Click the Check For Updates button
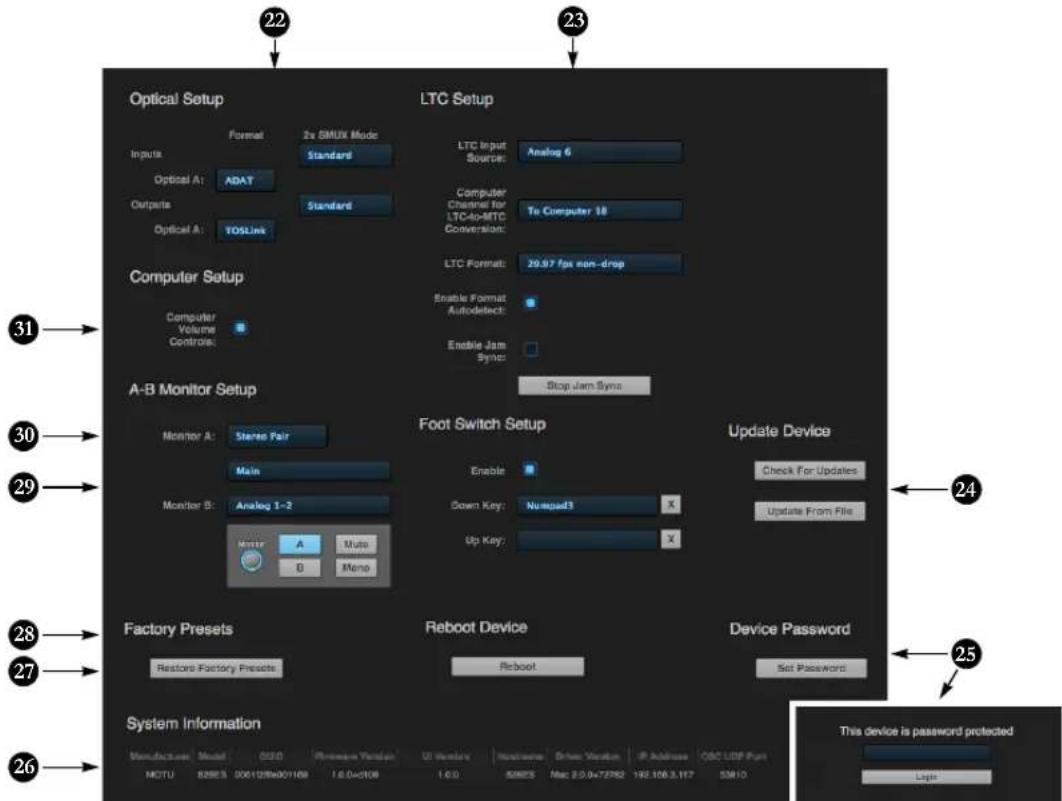Image resolution: width=1062 pixels, height=801 pixels. coord(809,471)
